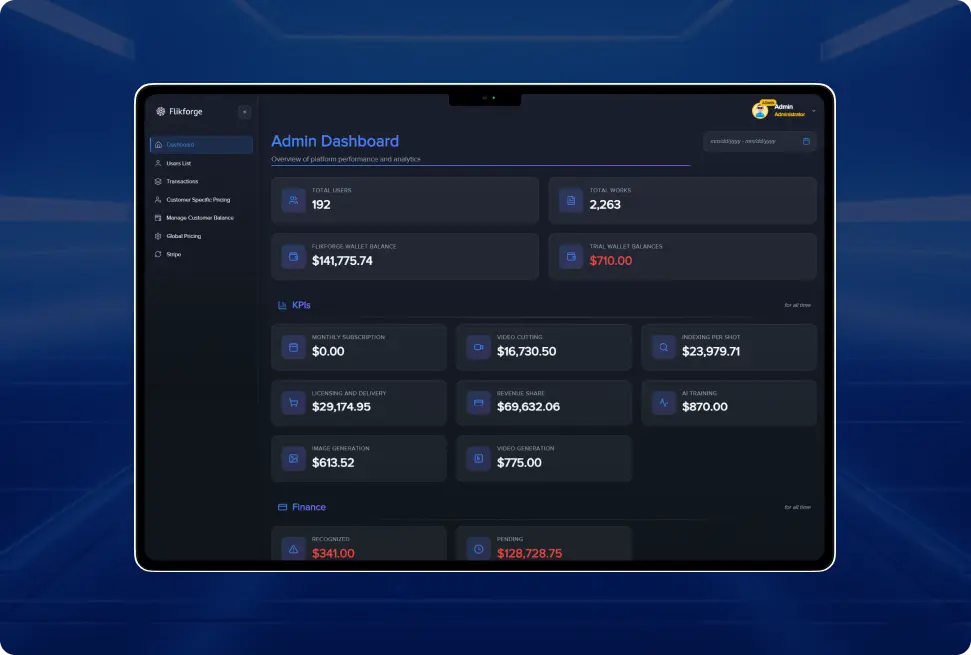
Task: Click the Users List sidebar icon
Action: tap(157, 162)
